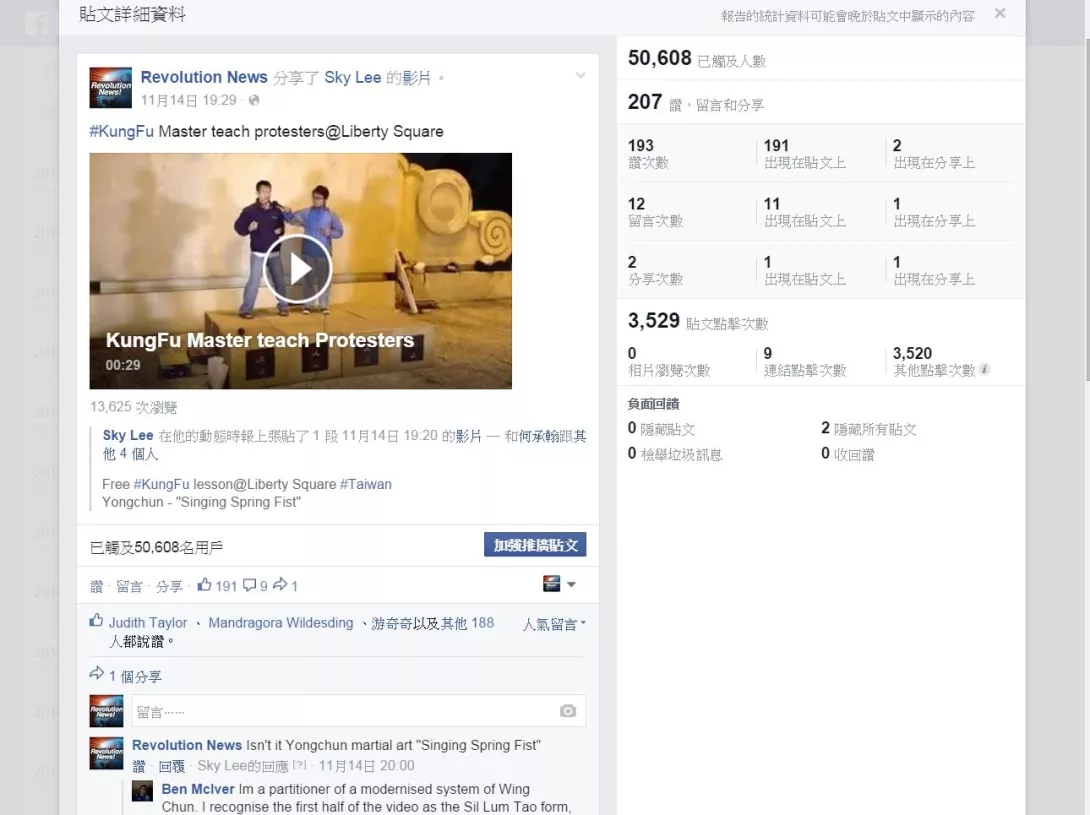Open the #KungFu hashtag in post caption
This screenshot has width=1090, height=815.
[x=122, y=131]
